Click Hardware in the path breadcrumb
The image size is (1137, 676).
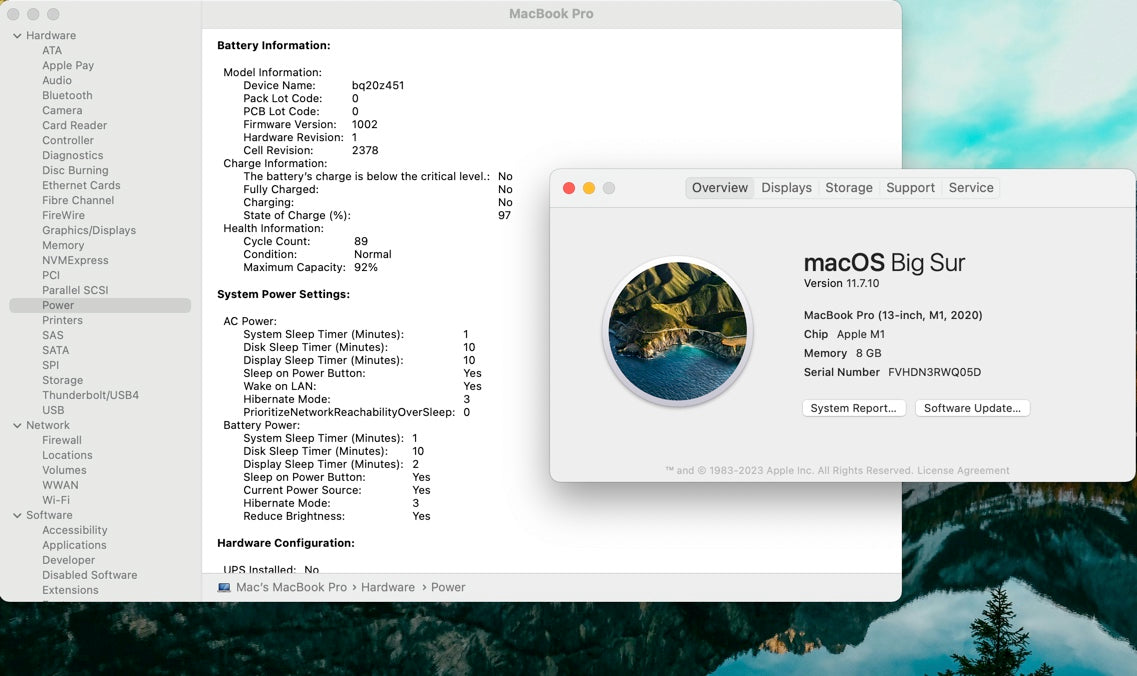pyautogui.click(x=387, y=587)
